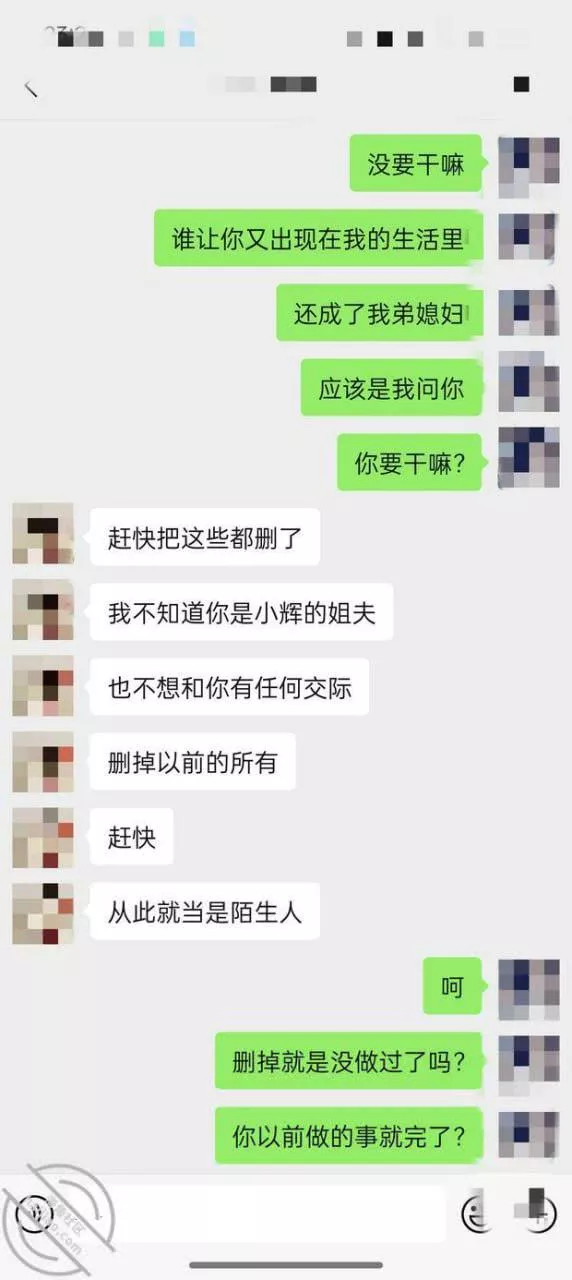Select the message '删掉就是没做过了吗?'
The height and width of the screenshot is (1280, 572).
click(x=349, y=1061)
